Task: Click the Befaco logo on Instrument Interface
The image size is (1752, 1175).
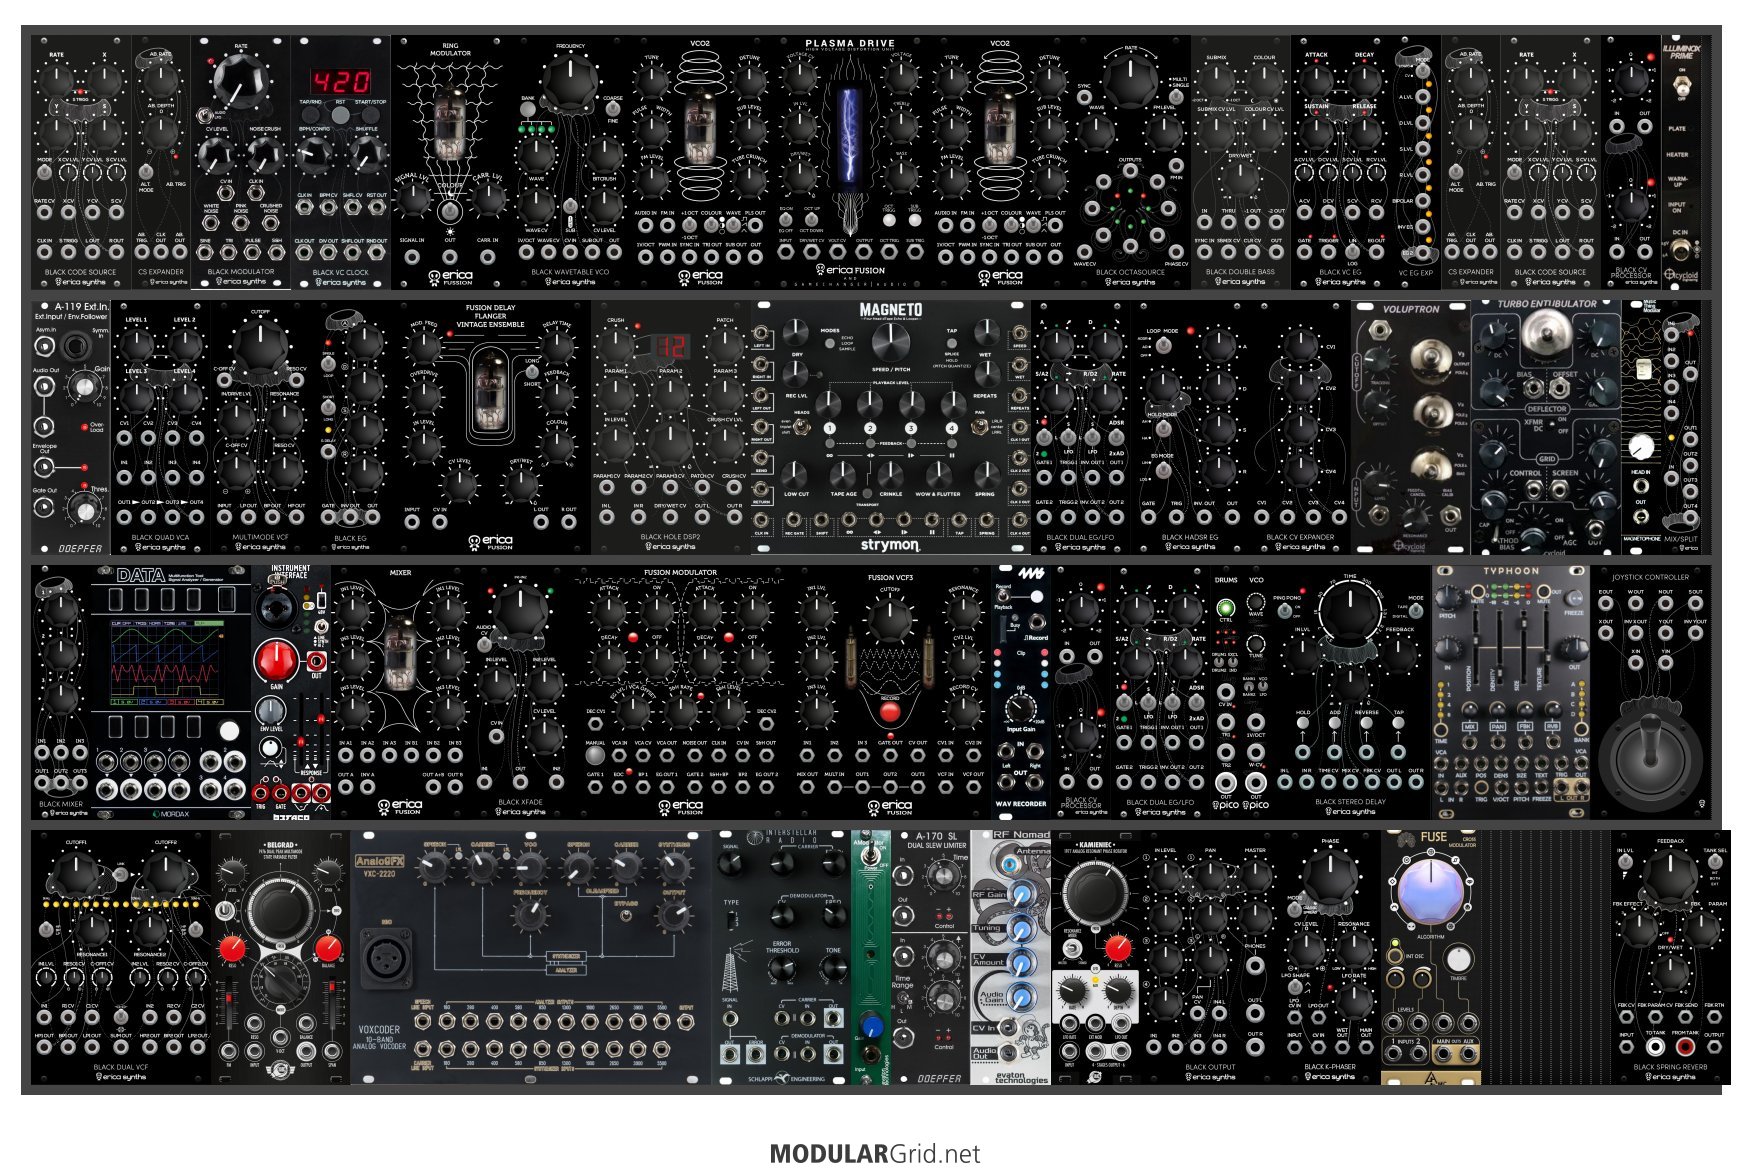Action: [x=290, y=817]
